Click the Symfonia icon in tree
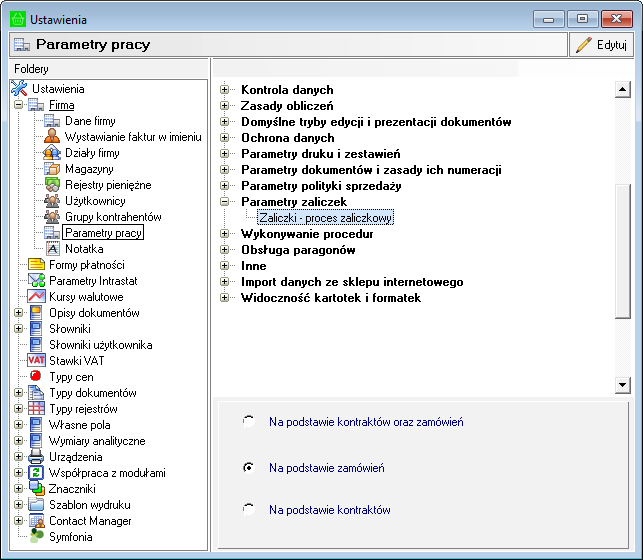 35,537
